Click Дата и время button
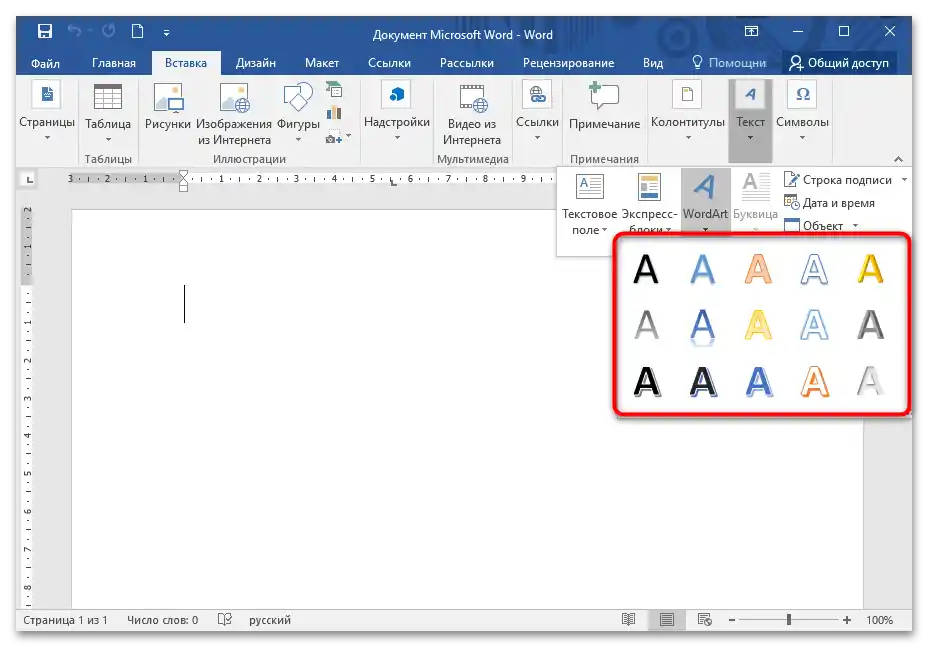Image resolution: width=928 pixels, height=647 pixels. [x=829, y=203]
